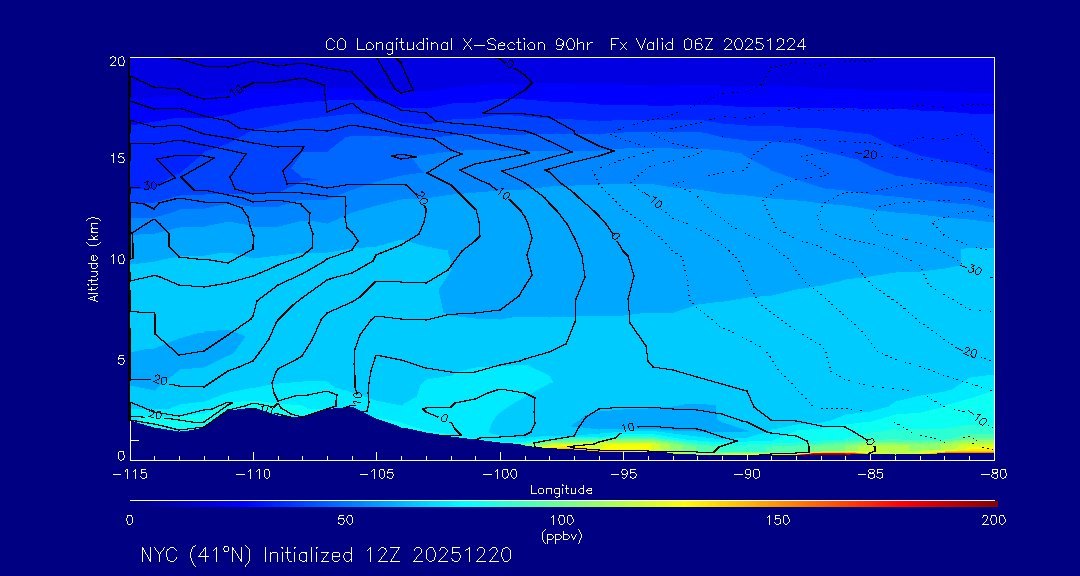Click the red end of the colorbar

tap(990, 502)
